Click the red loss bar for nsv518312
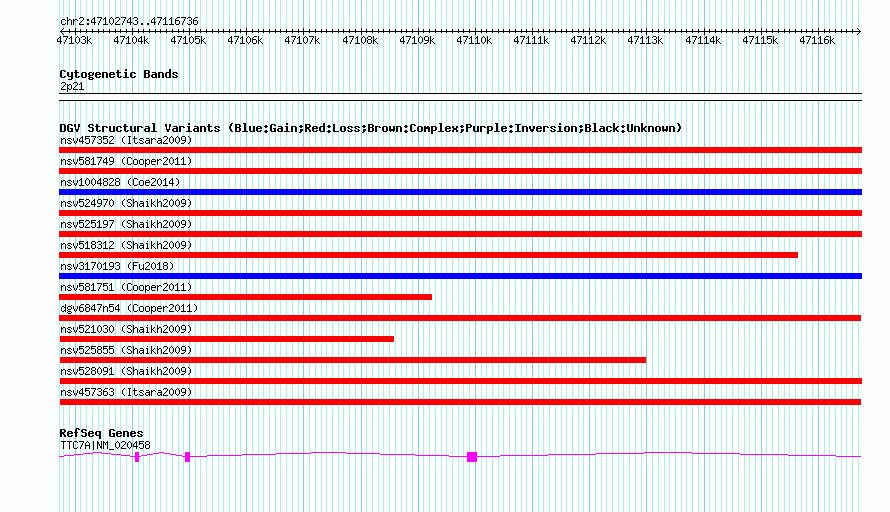Image resolution: width=890 pixels, height=512 pixels. click(x=429, y=255)
